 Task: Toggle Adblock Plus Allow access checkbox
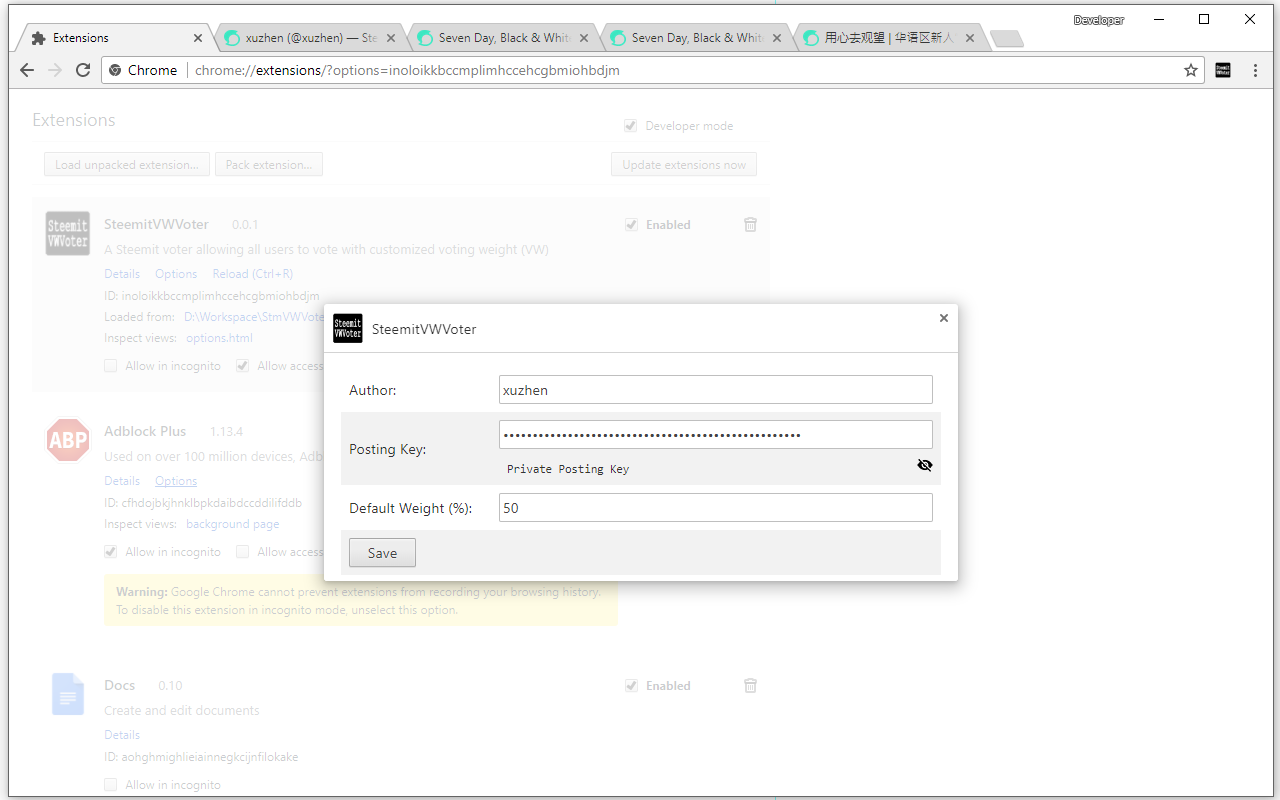tap(242, 552)
